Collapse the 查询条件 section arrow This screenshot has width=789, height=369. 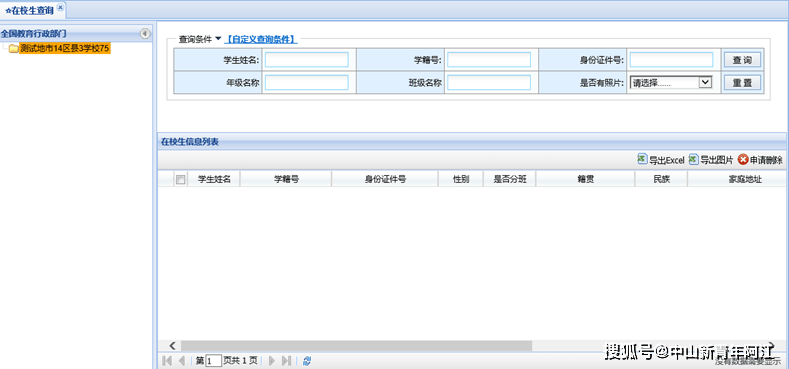(x=218, y=39)
